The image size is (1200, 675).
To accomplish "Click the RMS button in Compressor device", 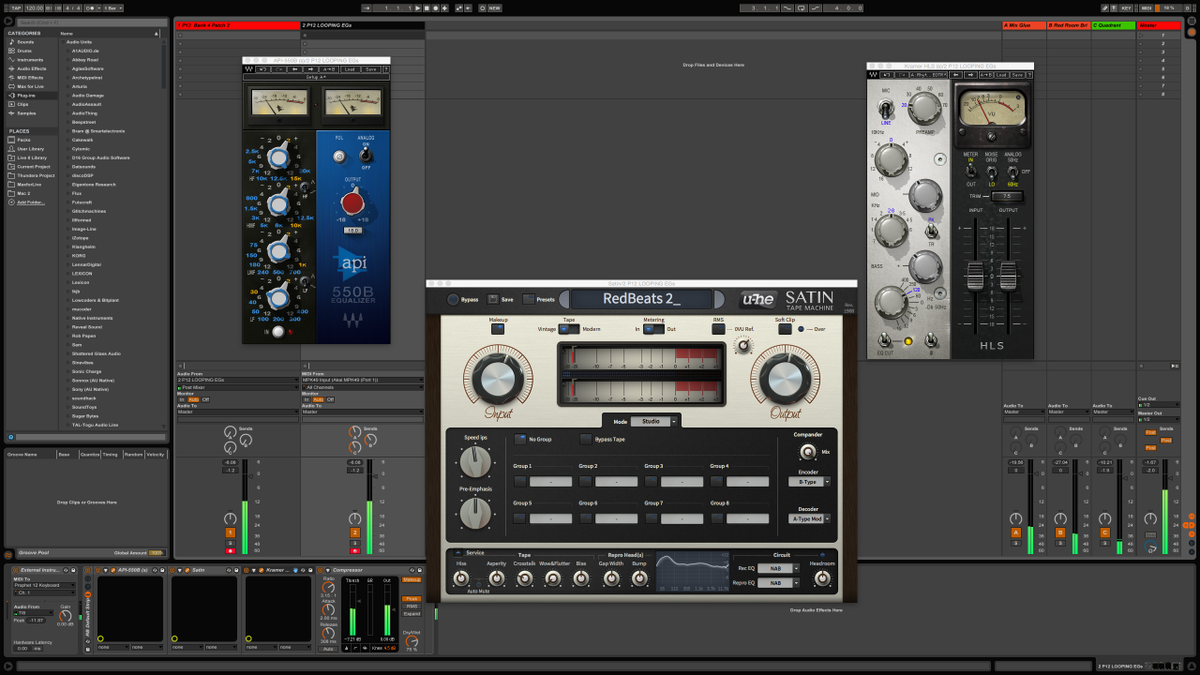I will tap(411, 606).
